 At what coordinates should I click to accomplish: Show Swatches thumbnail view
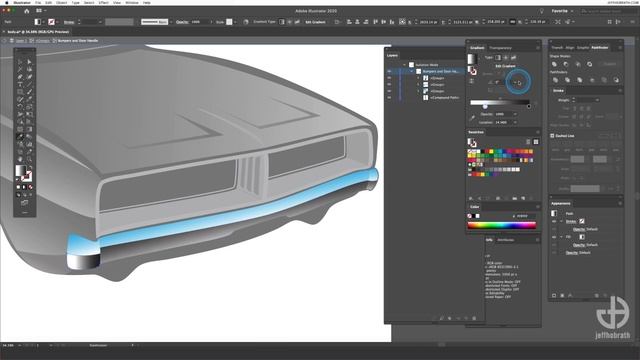click(x=536, y=142)
